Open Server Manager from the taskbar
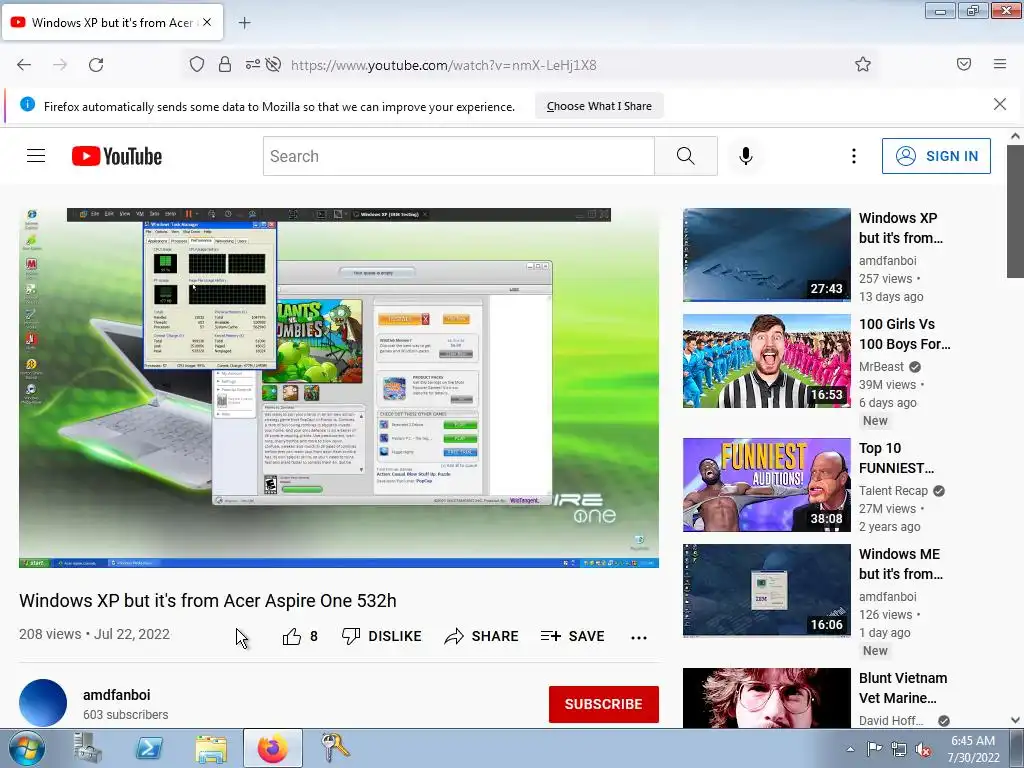The image size is (1024, 768). pyautogui.click(x=88, y=748)
